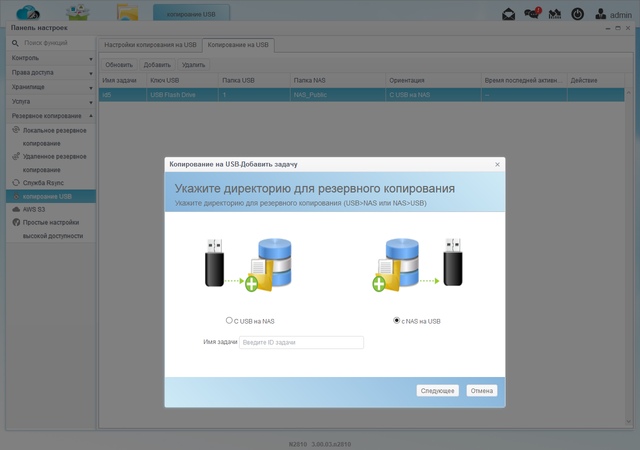Click the Поиск функций search field
This screenshot has height=450, width=640.
tap(57, 43)
